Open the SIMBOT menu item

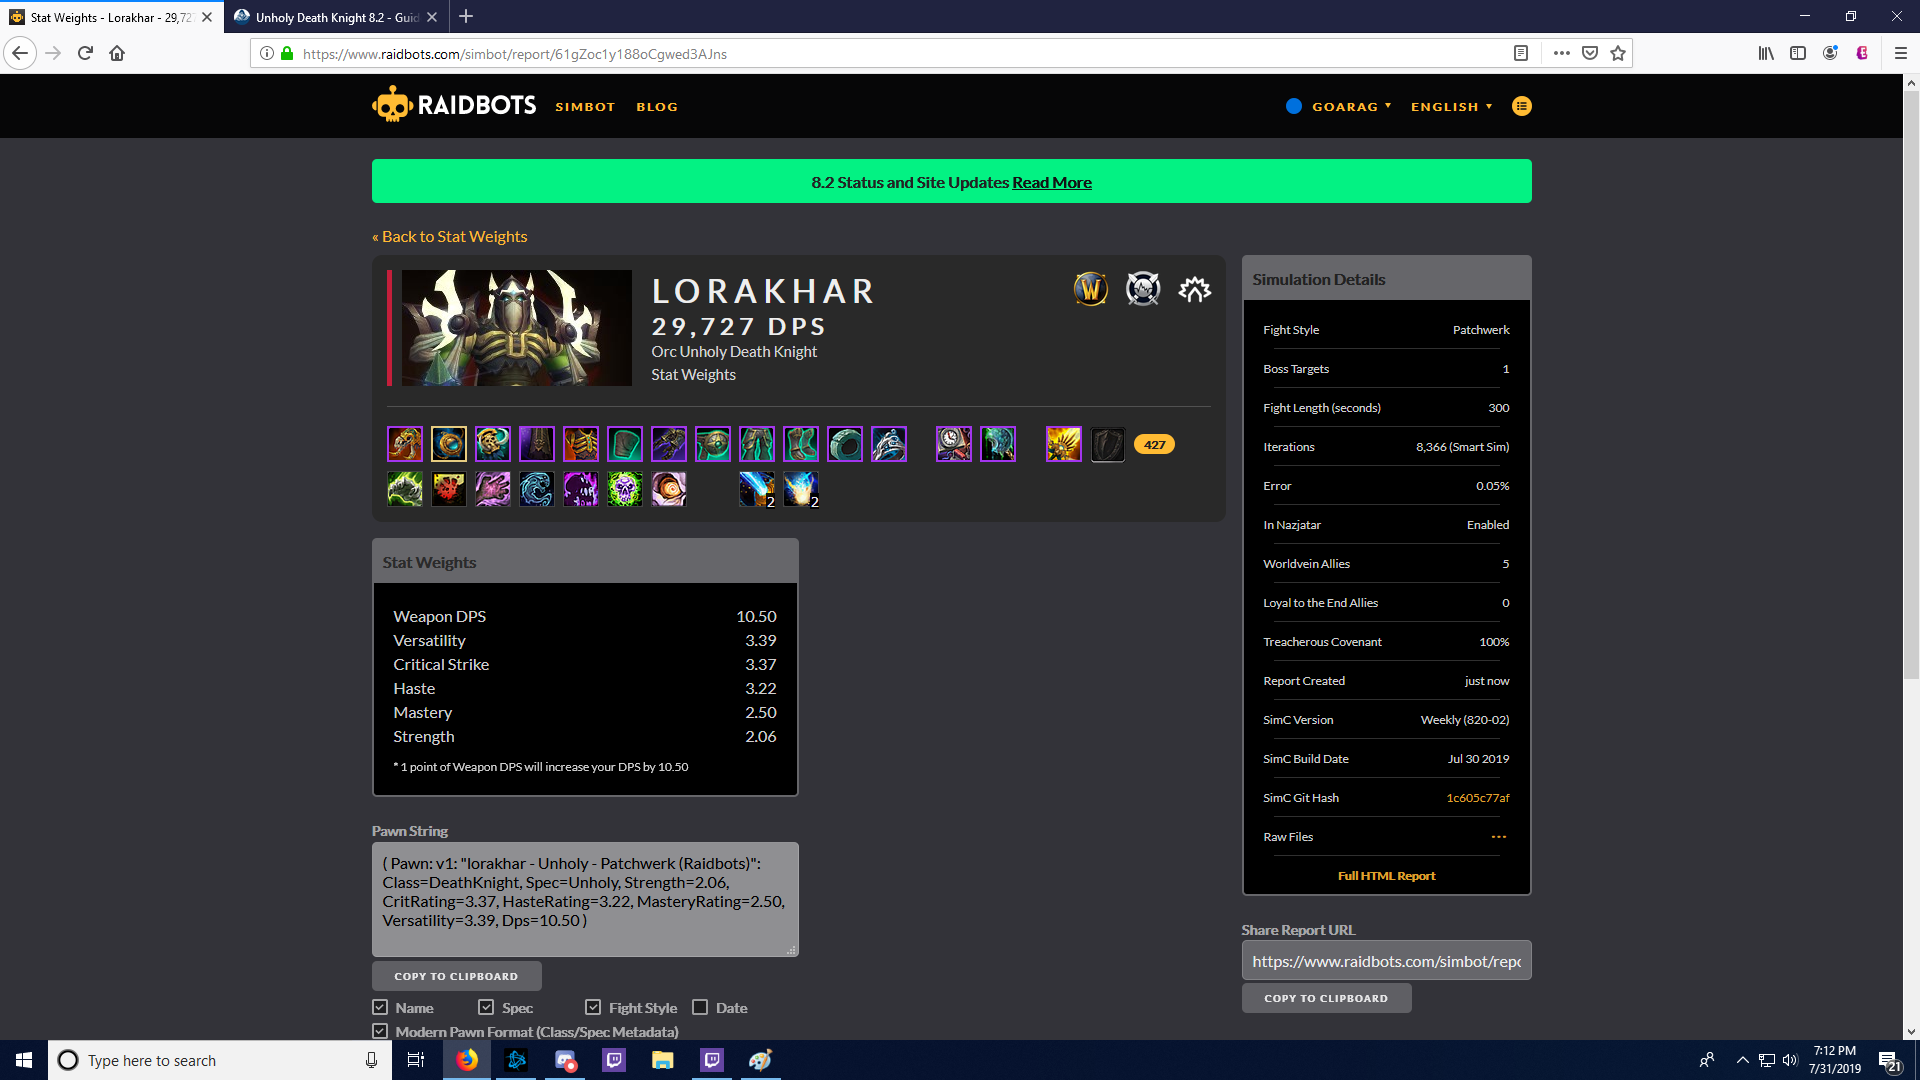(585, 106)
